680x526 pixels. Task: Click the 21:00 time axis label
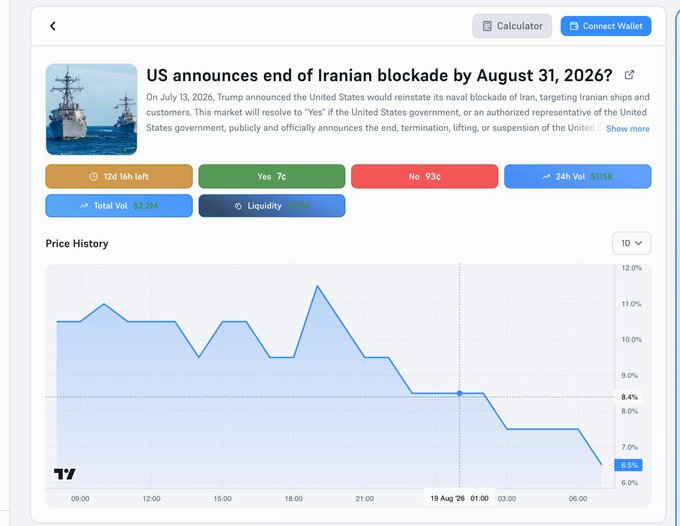pos(365,499)
